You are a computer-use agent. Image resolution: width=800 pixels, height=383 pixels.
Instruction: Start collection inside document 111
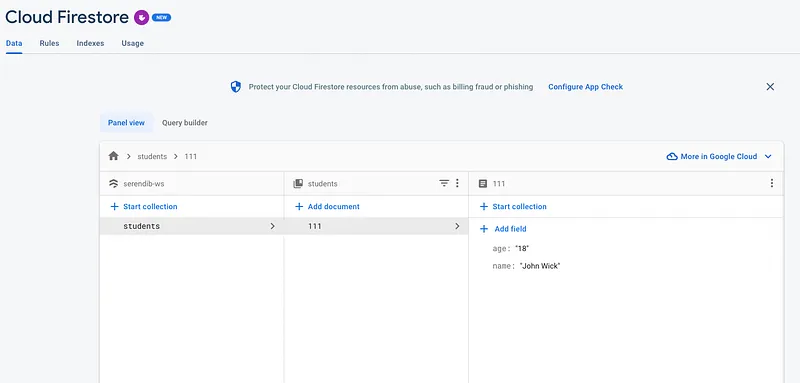point(513,207)
